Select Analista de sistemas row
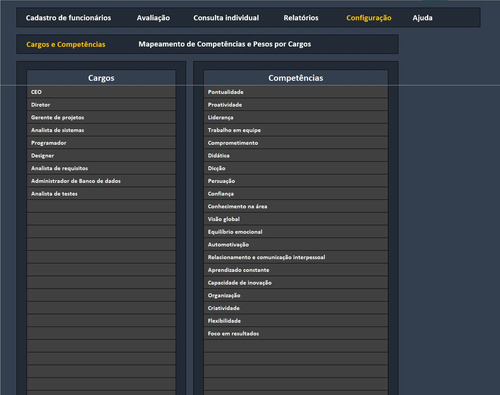This screenshot has width=500, height=395. pyautogui.click(x=101, y=130)
